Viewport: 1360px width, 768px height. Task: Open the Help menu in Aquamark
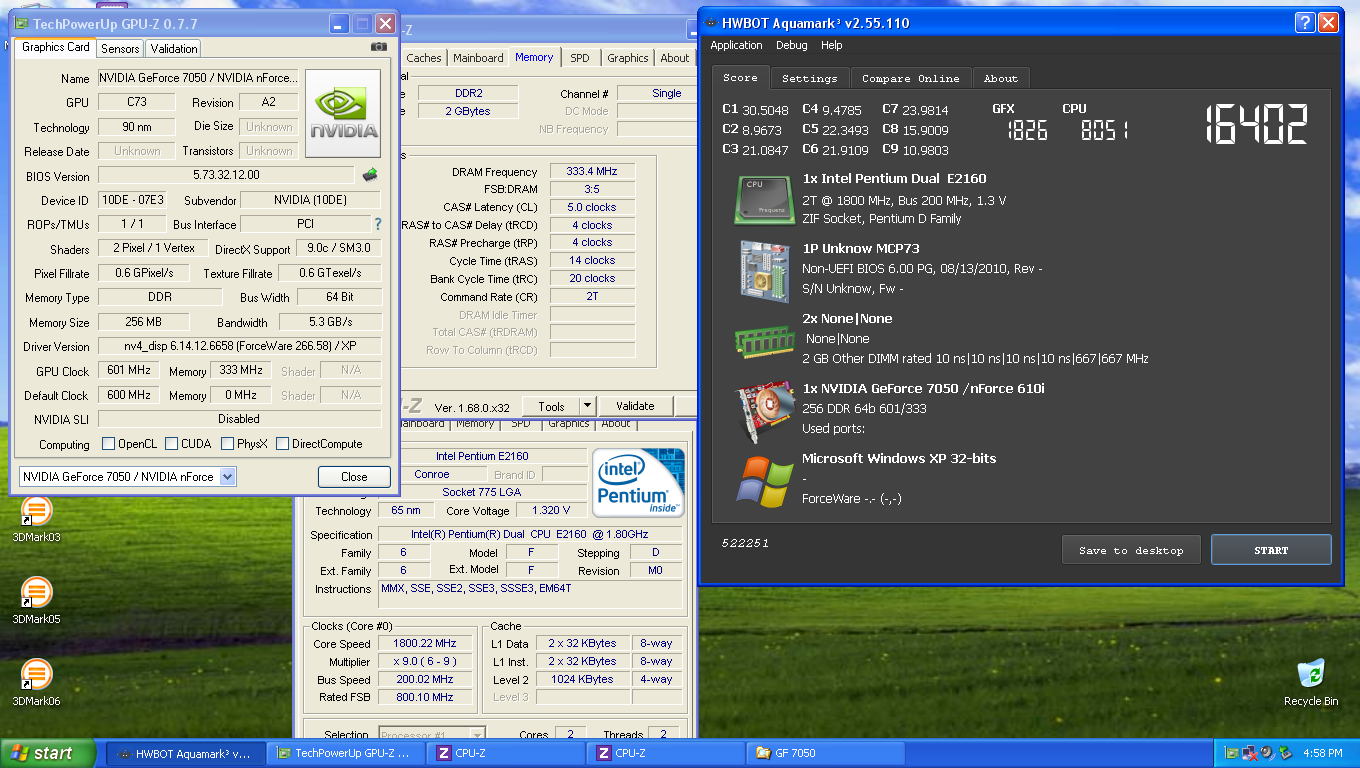831,45
